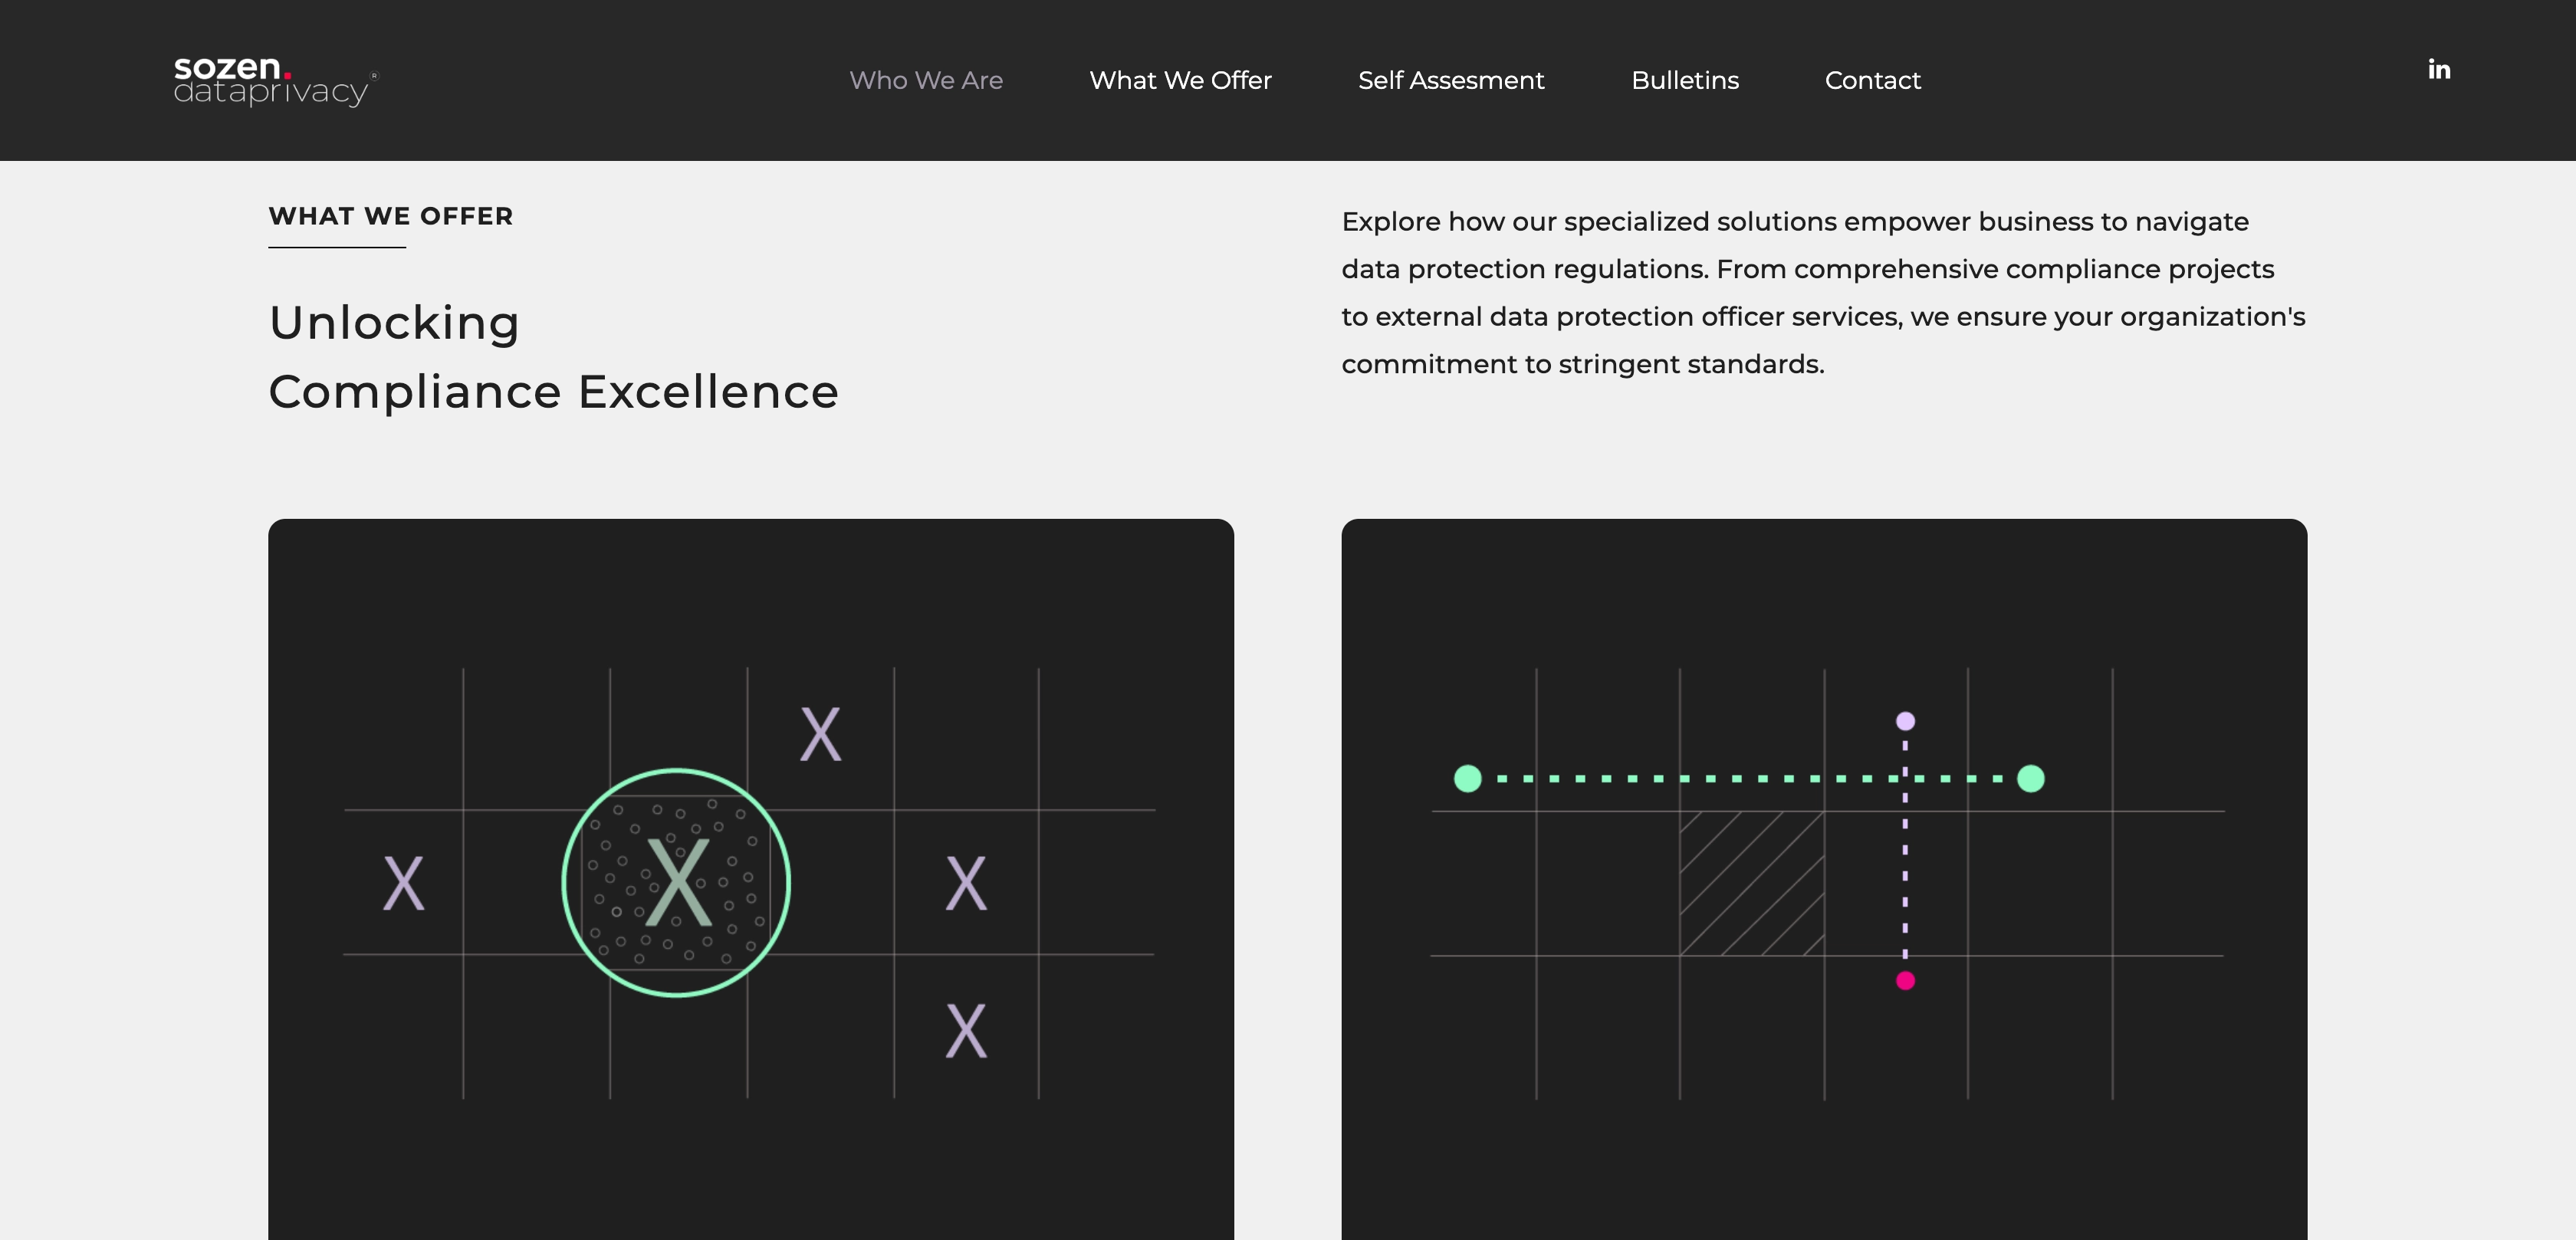Open the Bulletins link

(1685, 80)
